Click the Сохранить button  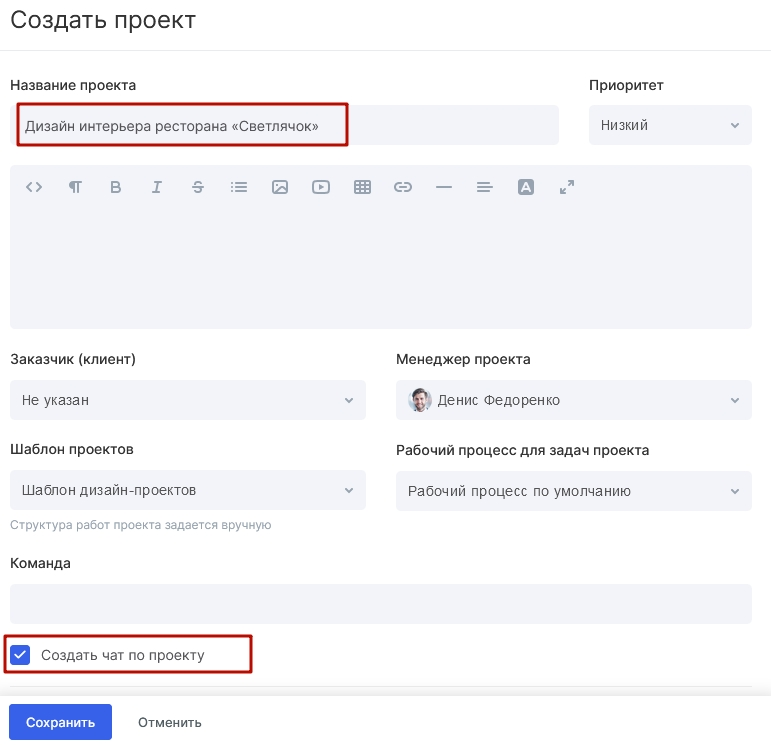tap(60, 722)
